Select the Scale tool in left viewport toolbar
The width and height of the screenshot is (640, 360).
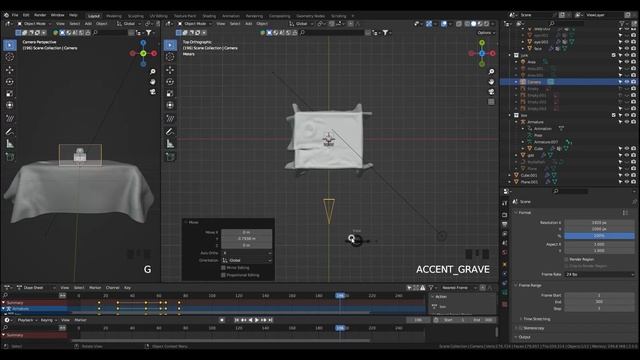[10, 93]
